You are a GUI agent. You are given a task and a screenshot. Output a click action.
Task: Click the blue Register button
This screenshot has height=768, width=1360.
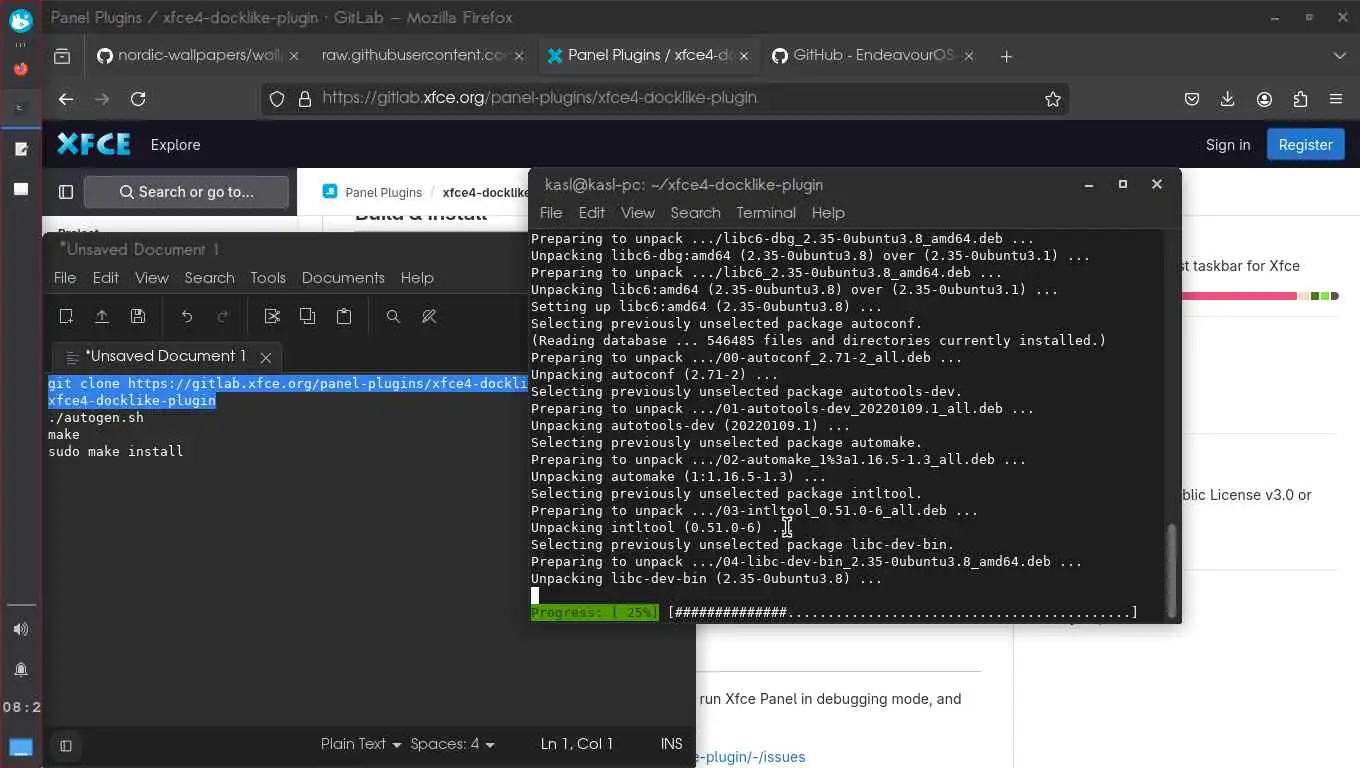[1306, 145]
